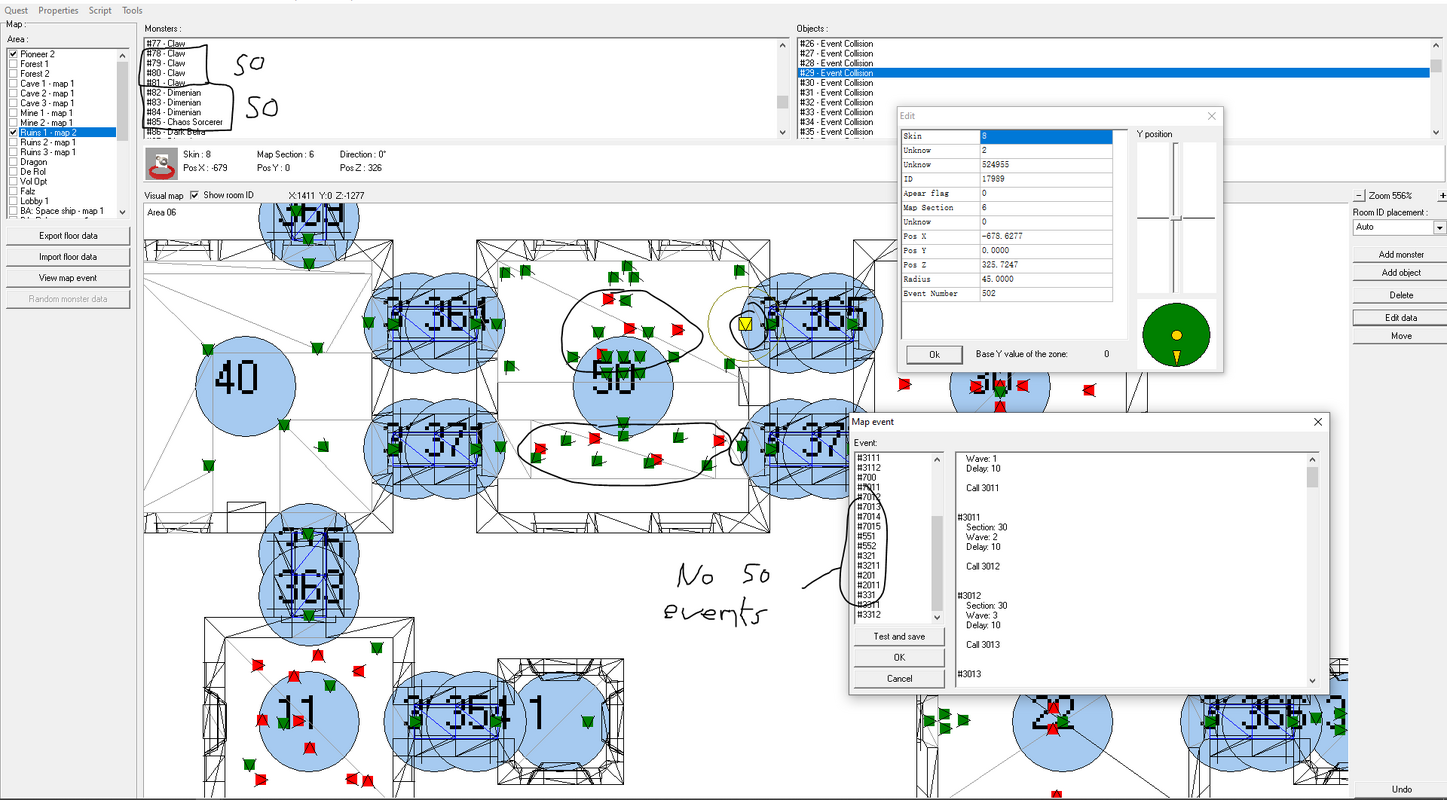Select the yellow event collision marker
Image resolution: width=1447 pixels, height=800 pixels.
745,324
